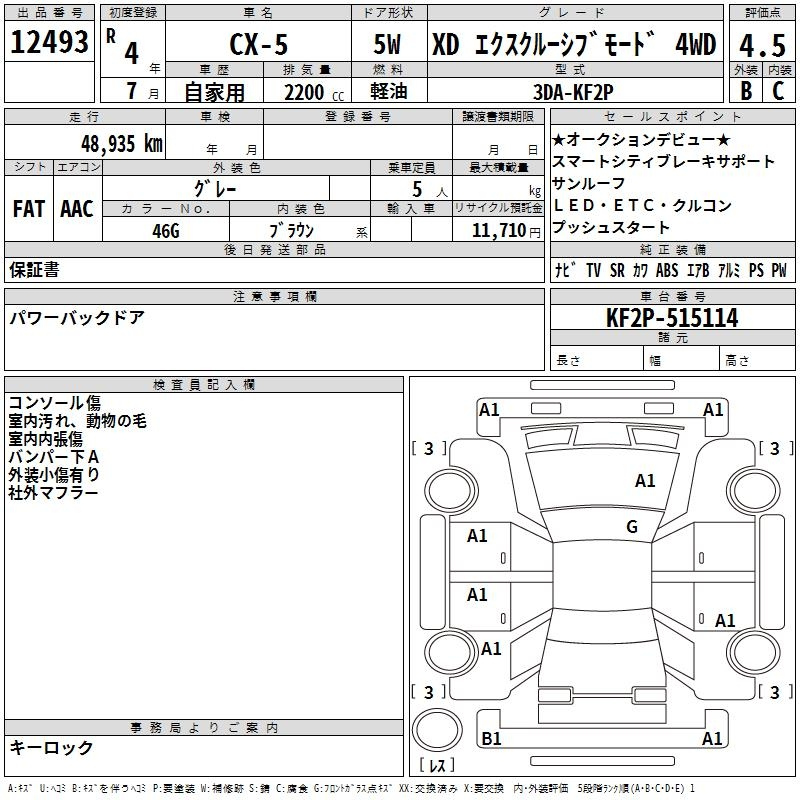Screen dimensions: 800x800
Task: Click the A1 mark on the hood
Action: (x=645, y=481)
